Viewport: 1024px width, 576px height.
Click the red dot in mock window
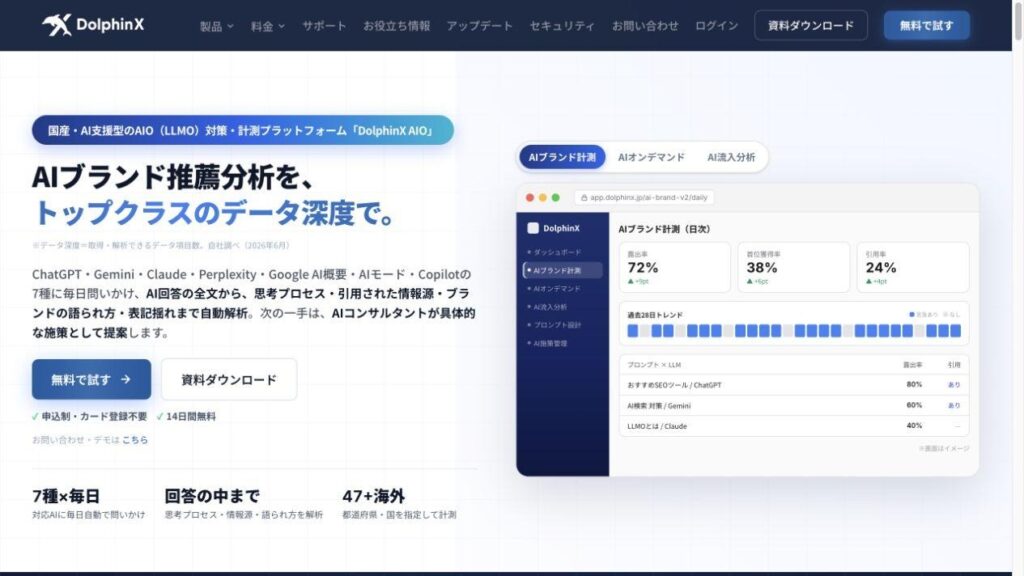coord(530,197)
